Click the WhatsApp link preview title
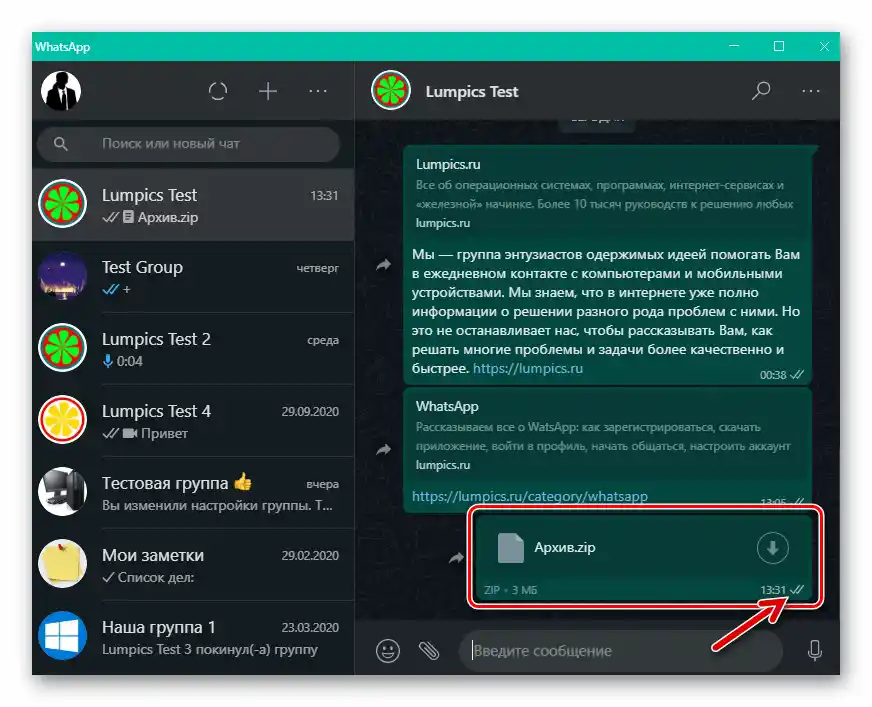The image size is (872, 707). [x=447, y=407]
